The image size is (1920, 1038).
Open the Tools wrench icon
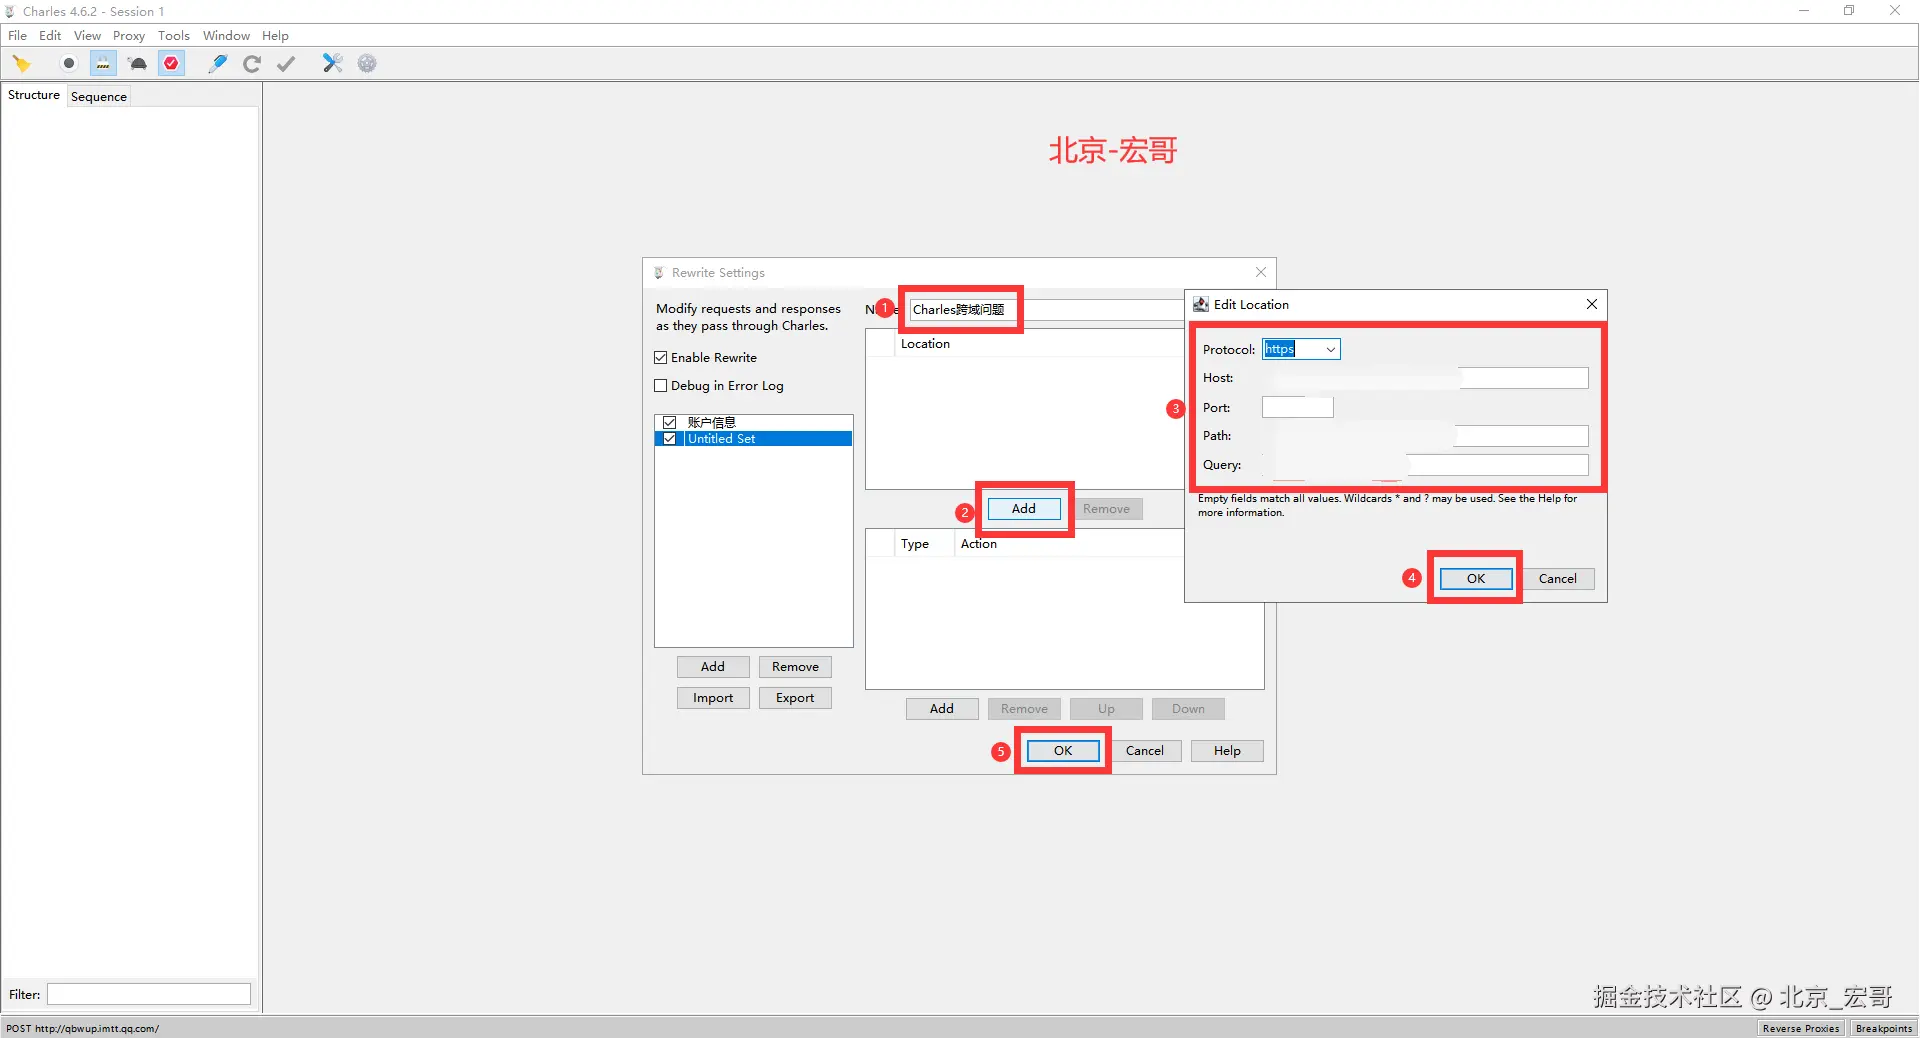[x=332, y=64]
